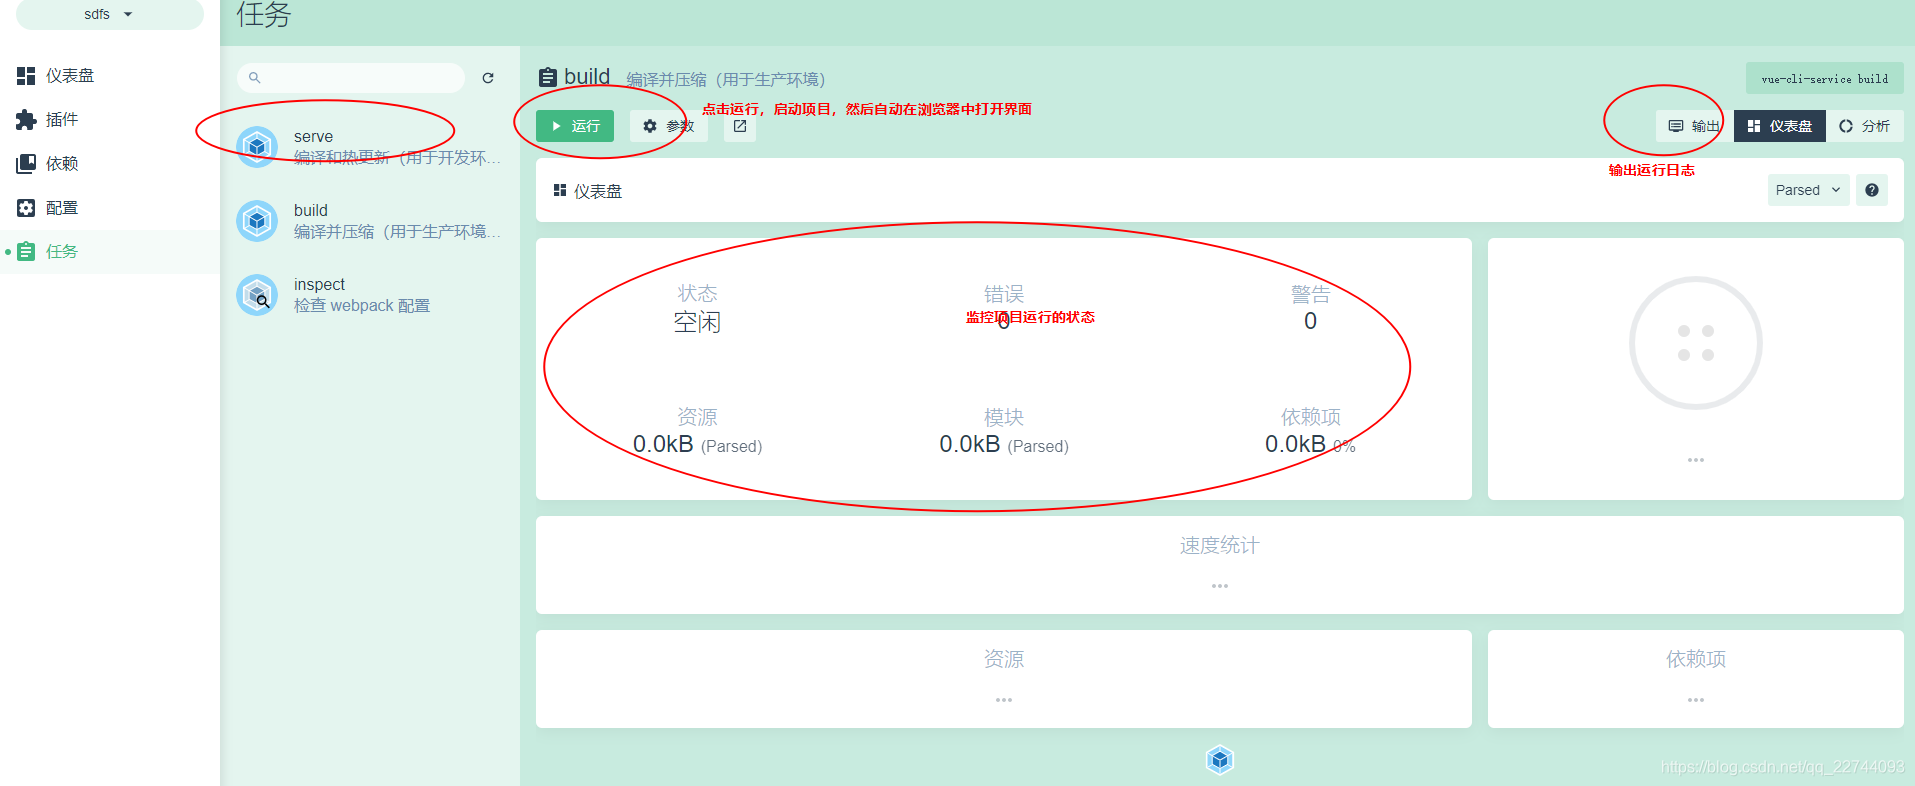
Task: Click the webpack logo at bottom
Action: coord(1220,761)
